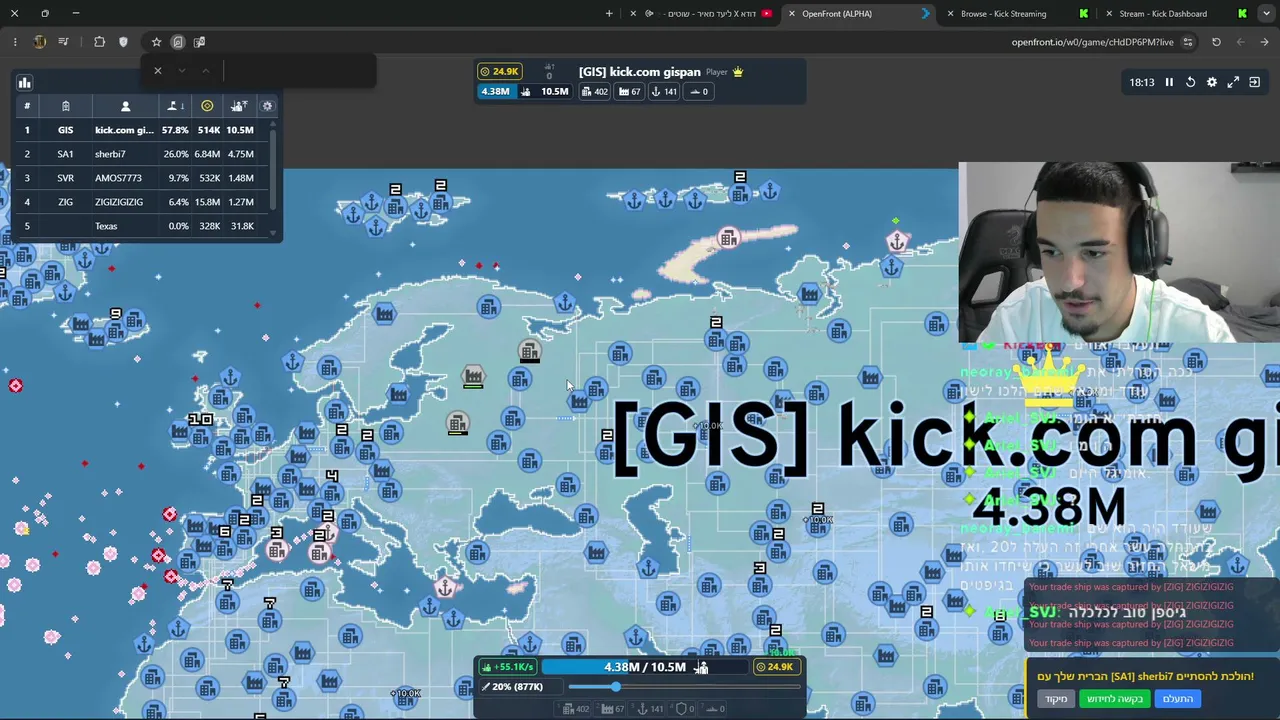Click the bottom gold 24.9K indicator
This screenshot has width=1280, height=720.
[x=775, y=667]
